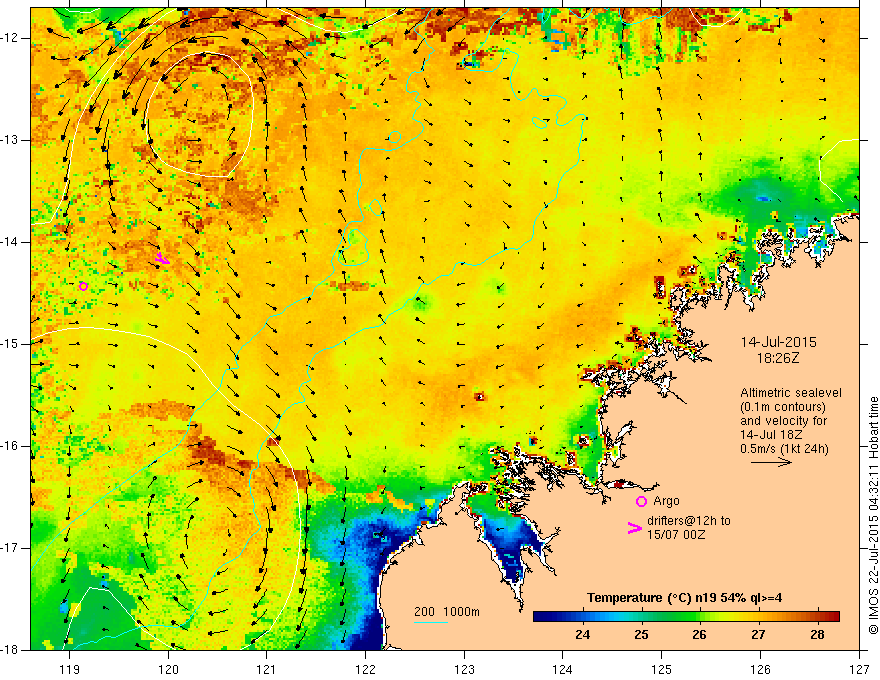Screen dimensions: 880x680
Task: Click the IMOS copyright timestamp text
Action: 873,515
